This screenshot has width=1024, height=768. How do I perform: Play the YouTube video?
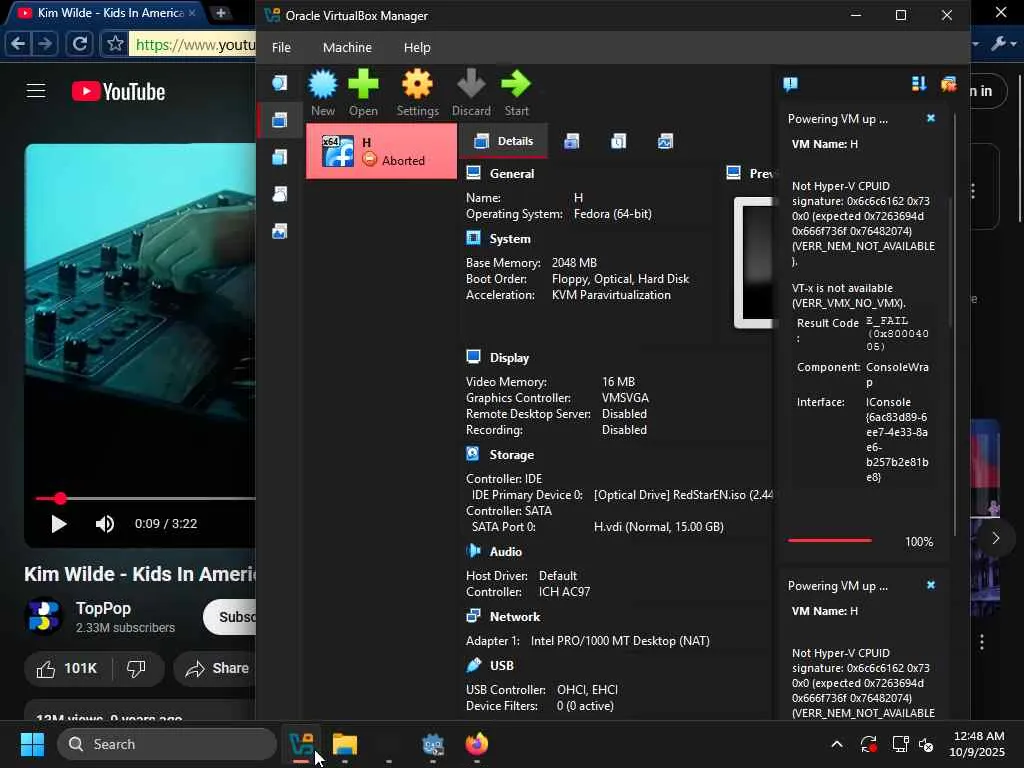pyautogui.click(x=58, y=524)
